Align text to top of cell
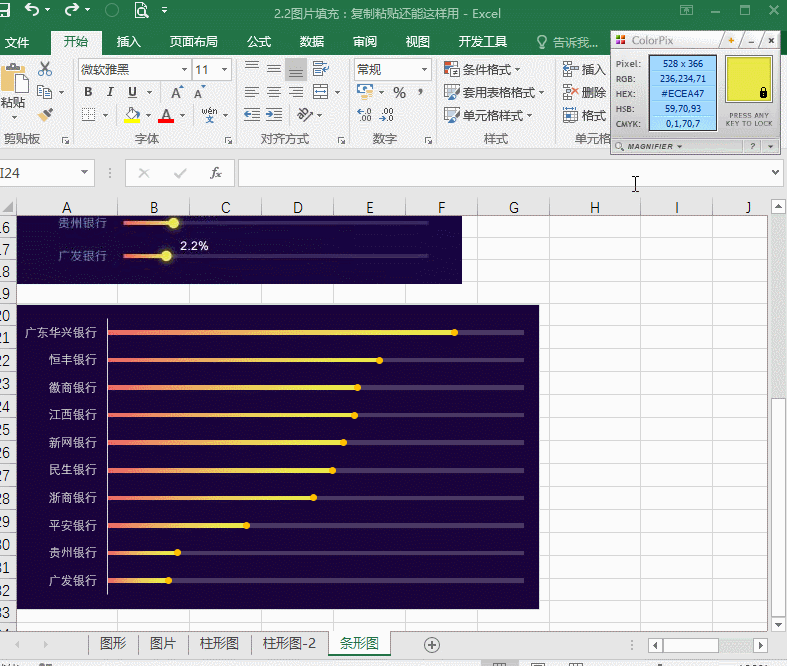This screenshot has width=787, height=666. pyautogui.click(x=252, y=68)
